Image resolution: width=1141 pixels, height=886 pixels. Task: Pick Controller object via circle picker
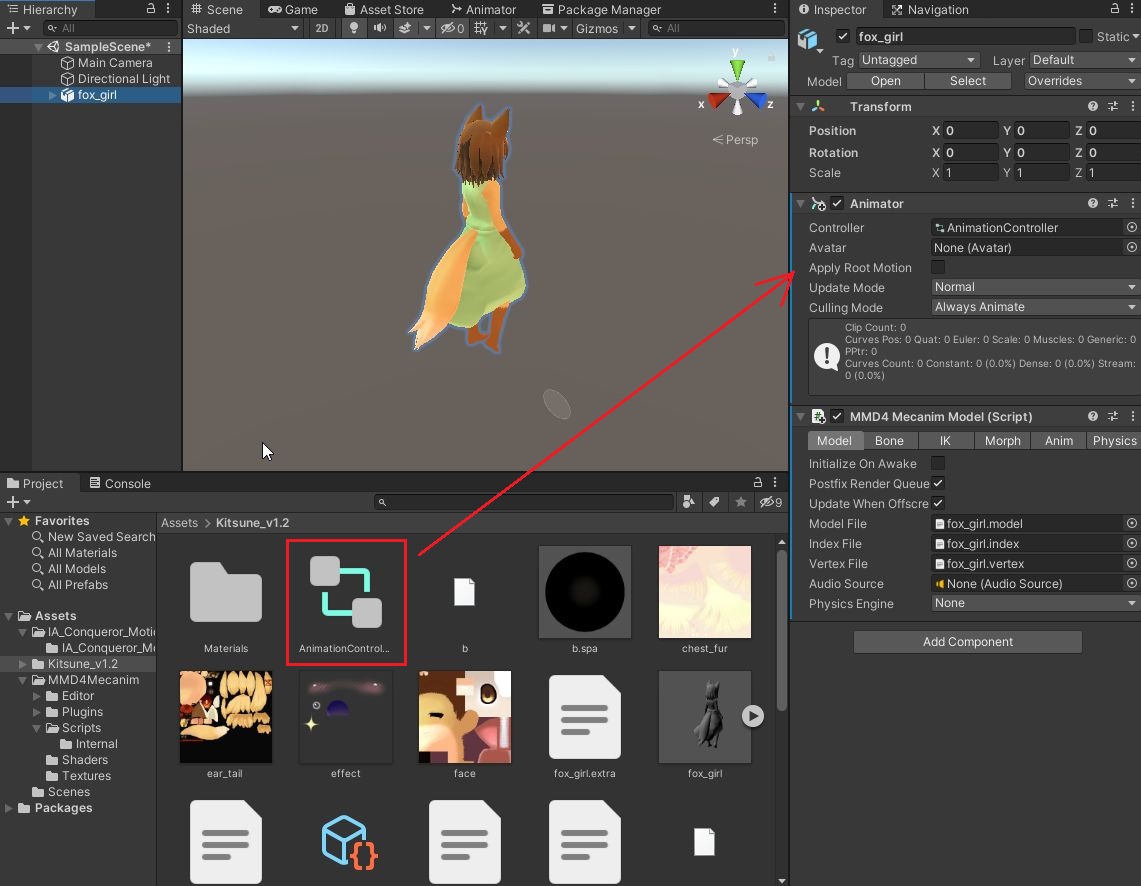click(x=1132, y=227)
